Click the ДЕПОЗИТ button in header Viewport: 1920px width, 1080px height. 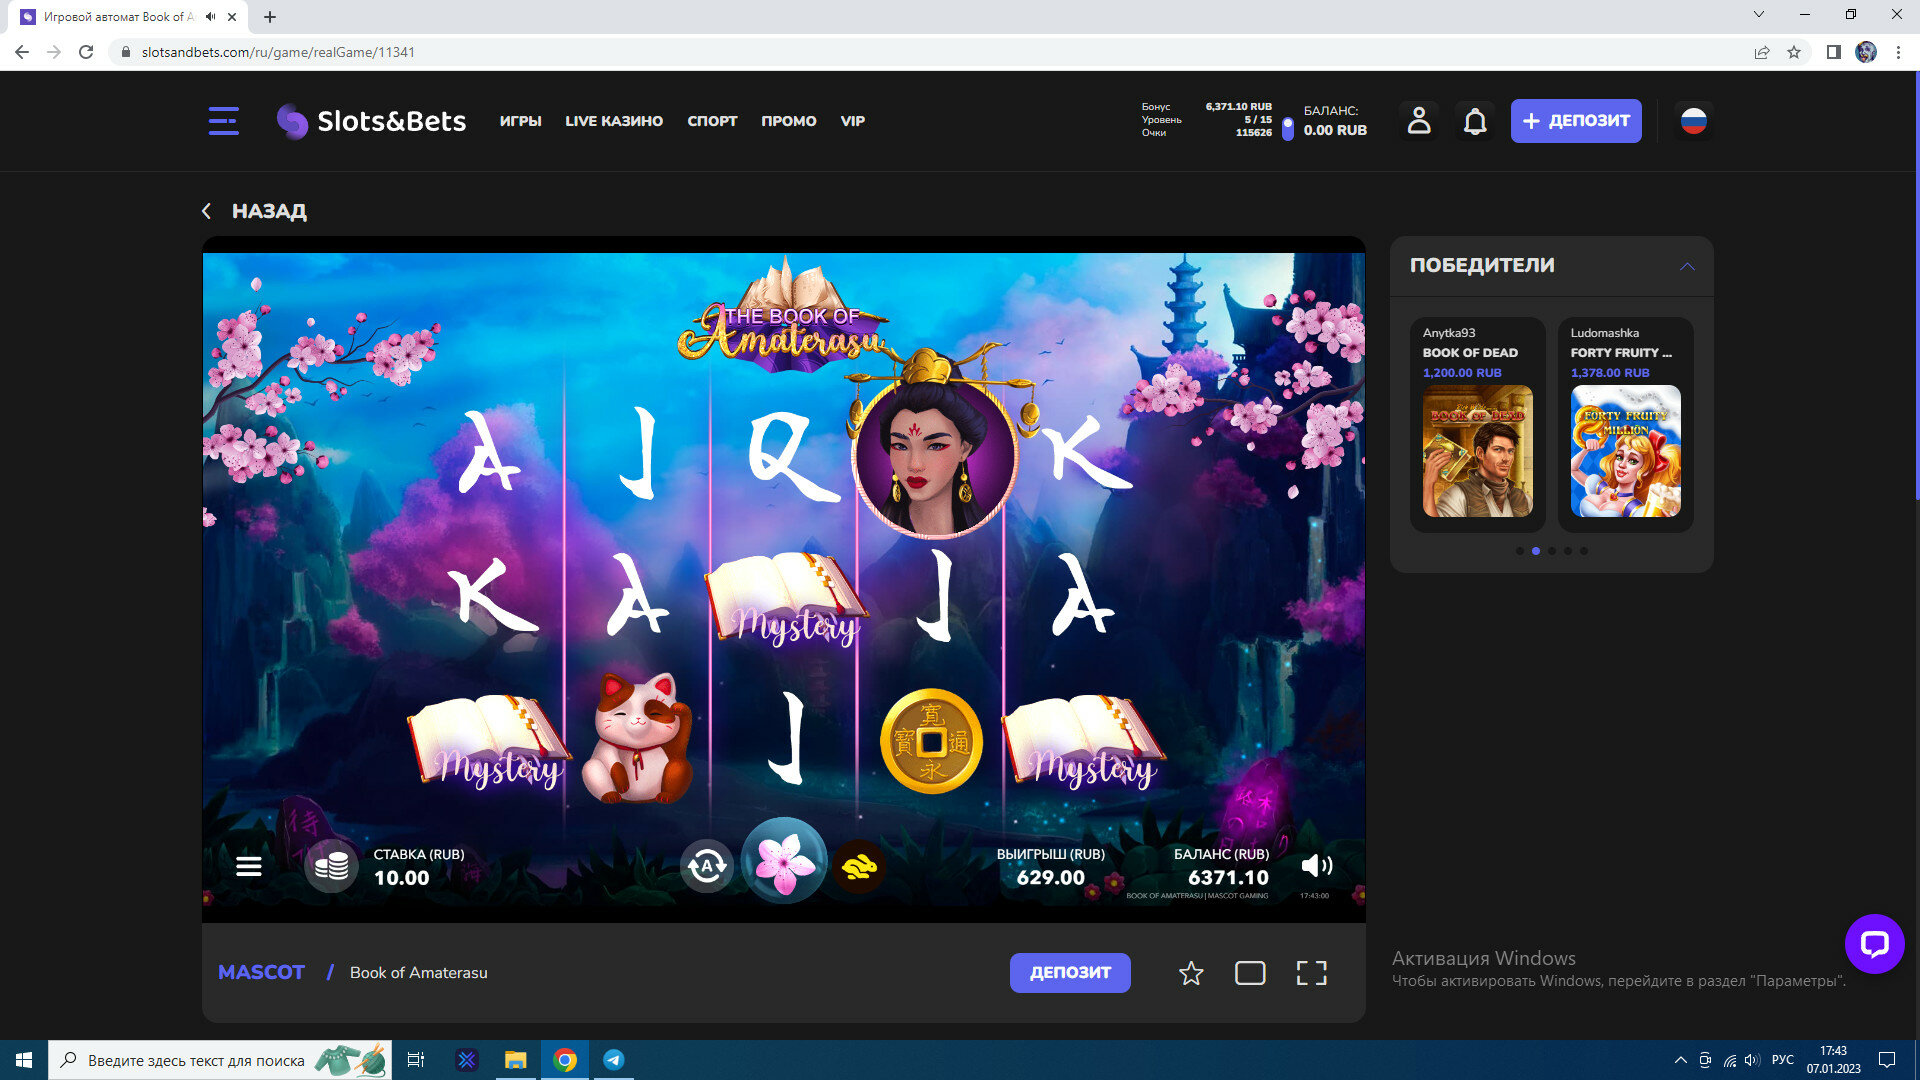pos(1575,121)
